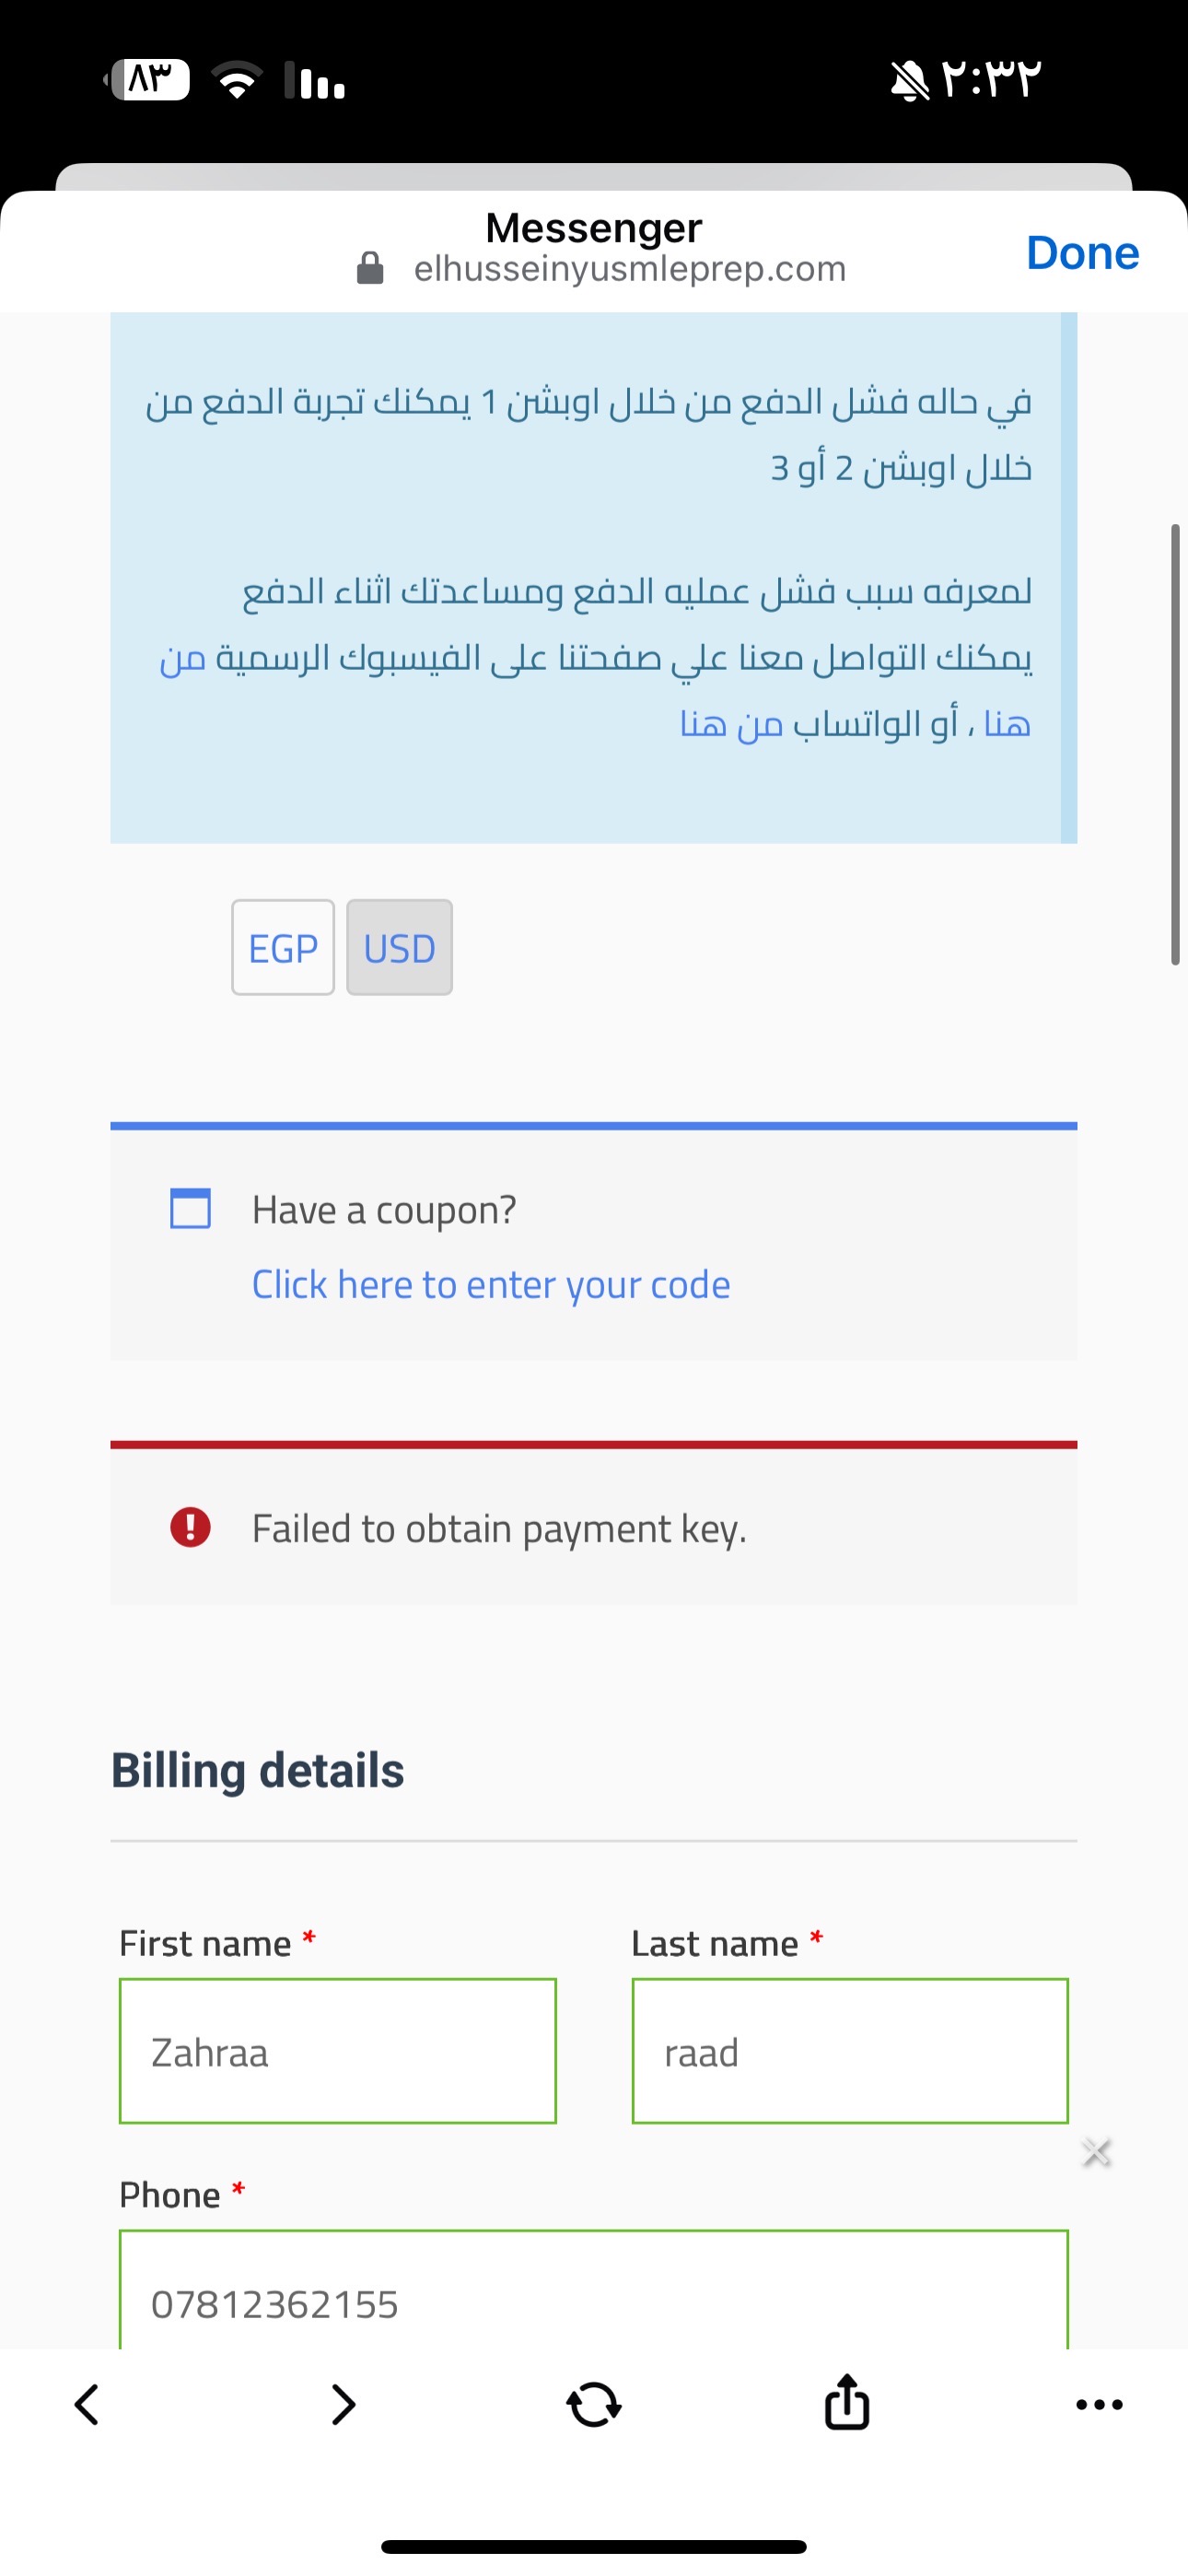Select the USD currency option
Viewport: 1188px width, 2576px height.
399,948
